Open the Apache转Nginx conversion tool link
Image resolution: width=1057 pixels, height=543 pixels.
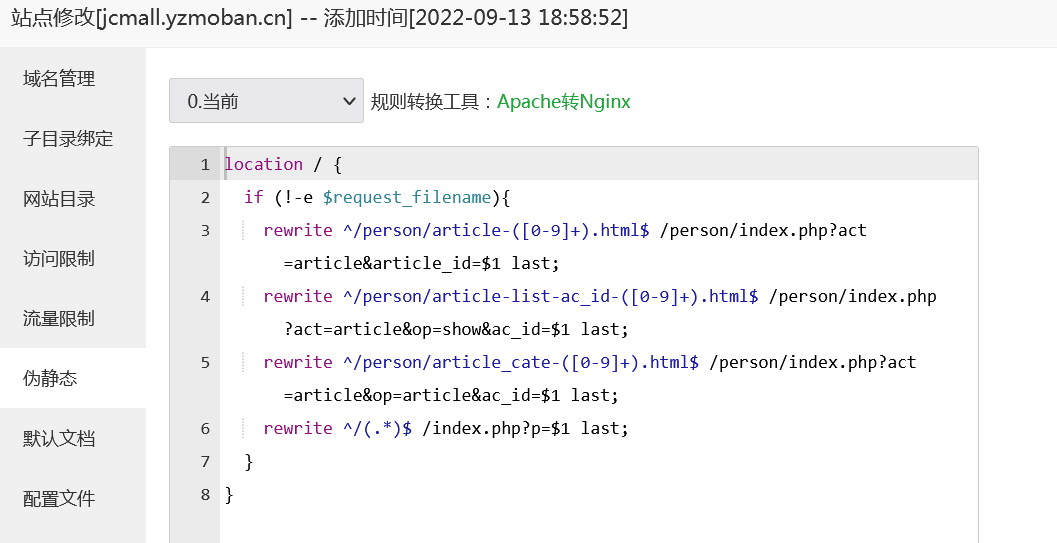[564, 102]
